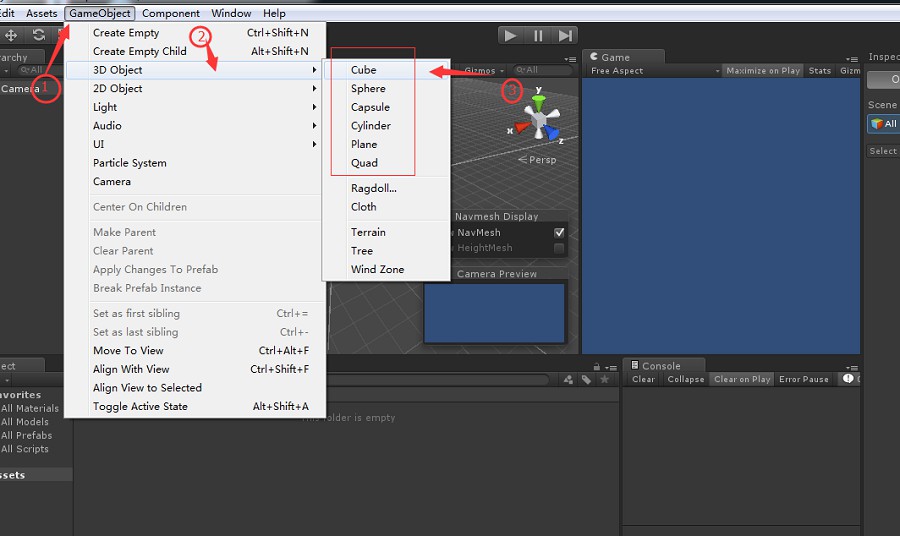The width and height of the screenshot is (900, 536).
Task: Choose Quad from the submenu
Action: 386,163
